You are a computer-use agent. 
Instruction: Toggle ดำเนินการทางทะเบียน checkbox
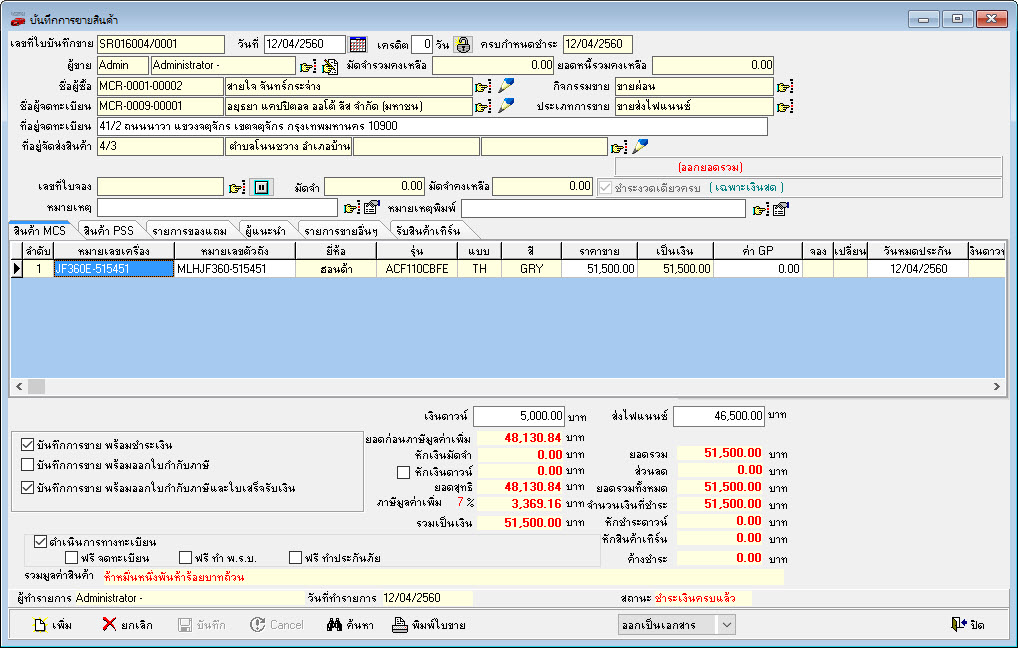pos(40,542)
